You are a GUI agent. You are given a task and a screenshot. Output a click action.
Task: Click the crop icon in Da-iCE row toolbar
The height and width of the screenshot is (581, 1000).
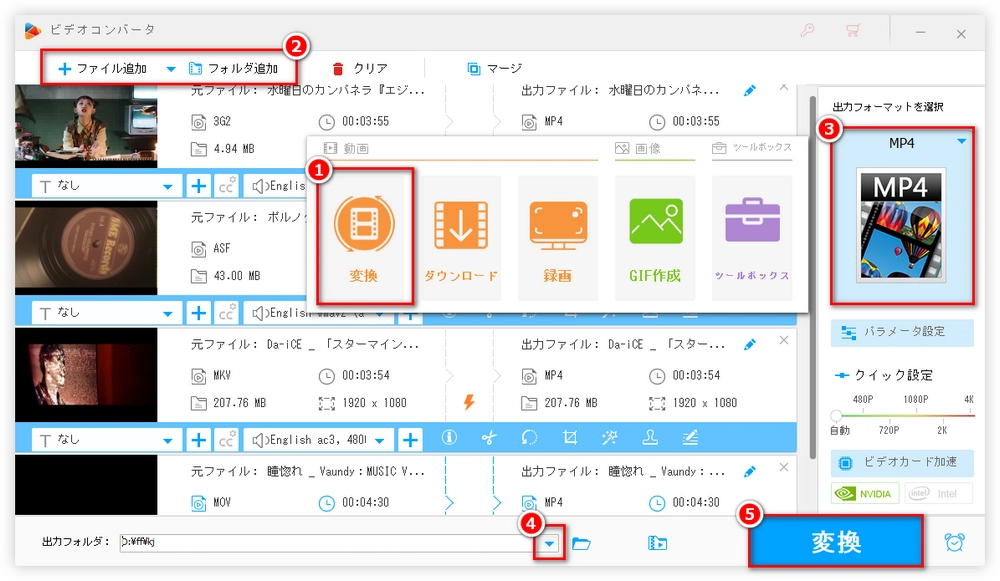pos(570,438)
